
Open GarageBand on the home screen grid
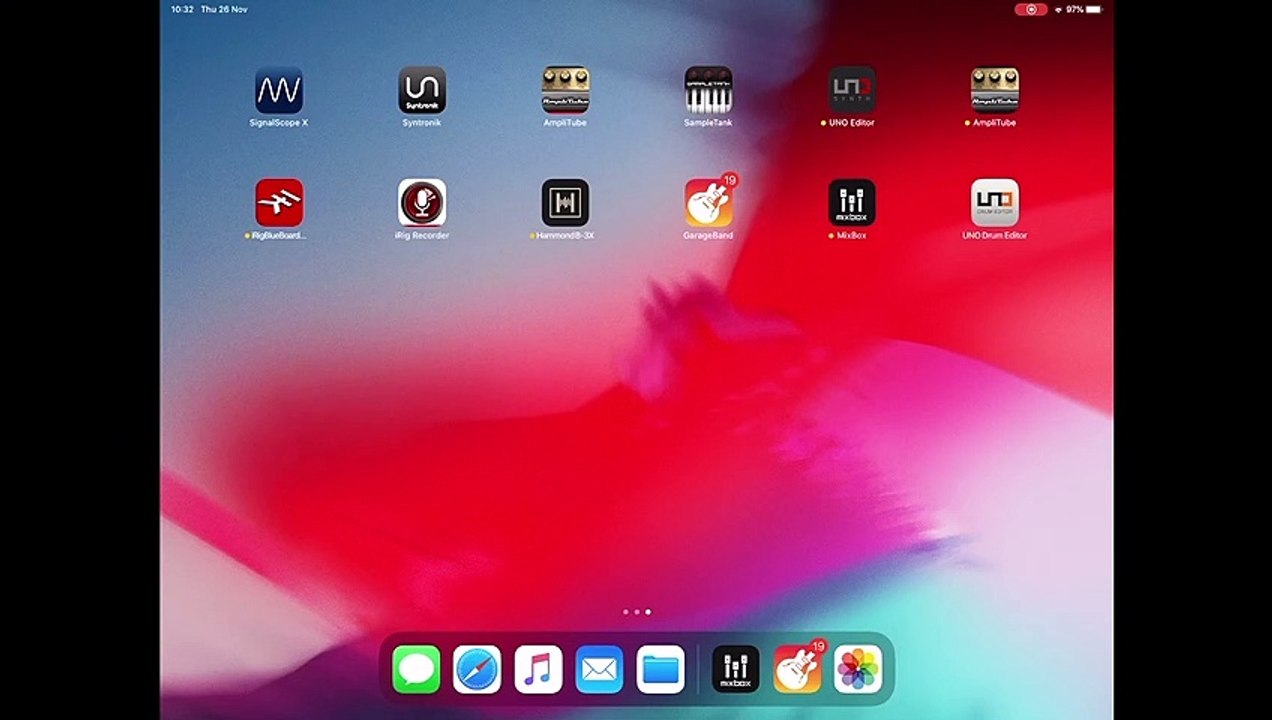coord(708,203)
